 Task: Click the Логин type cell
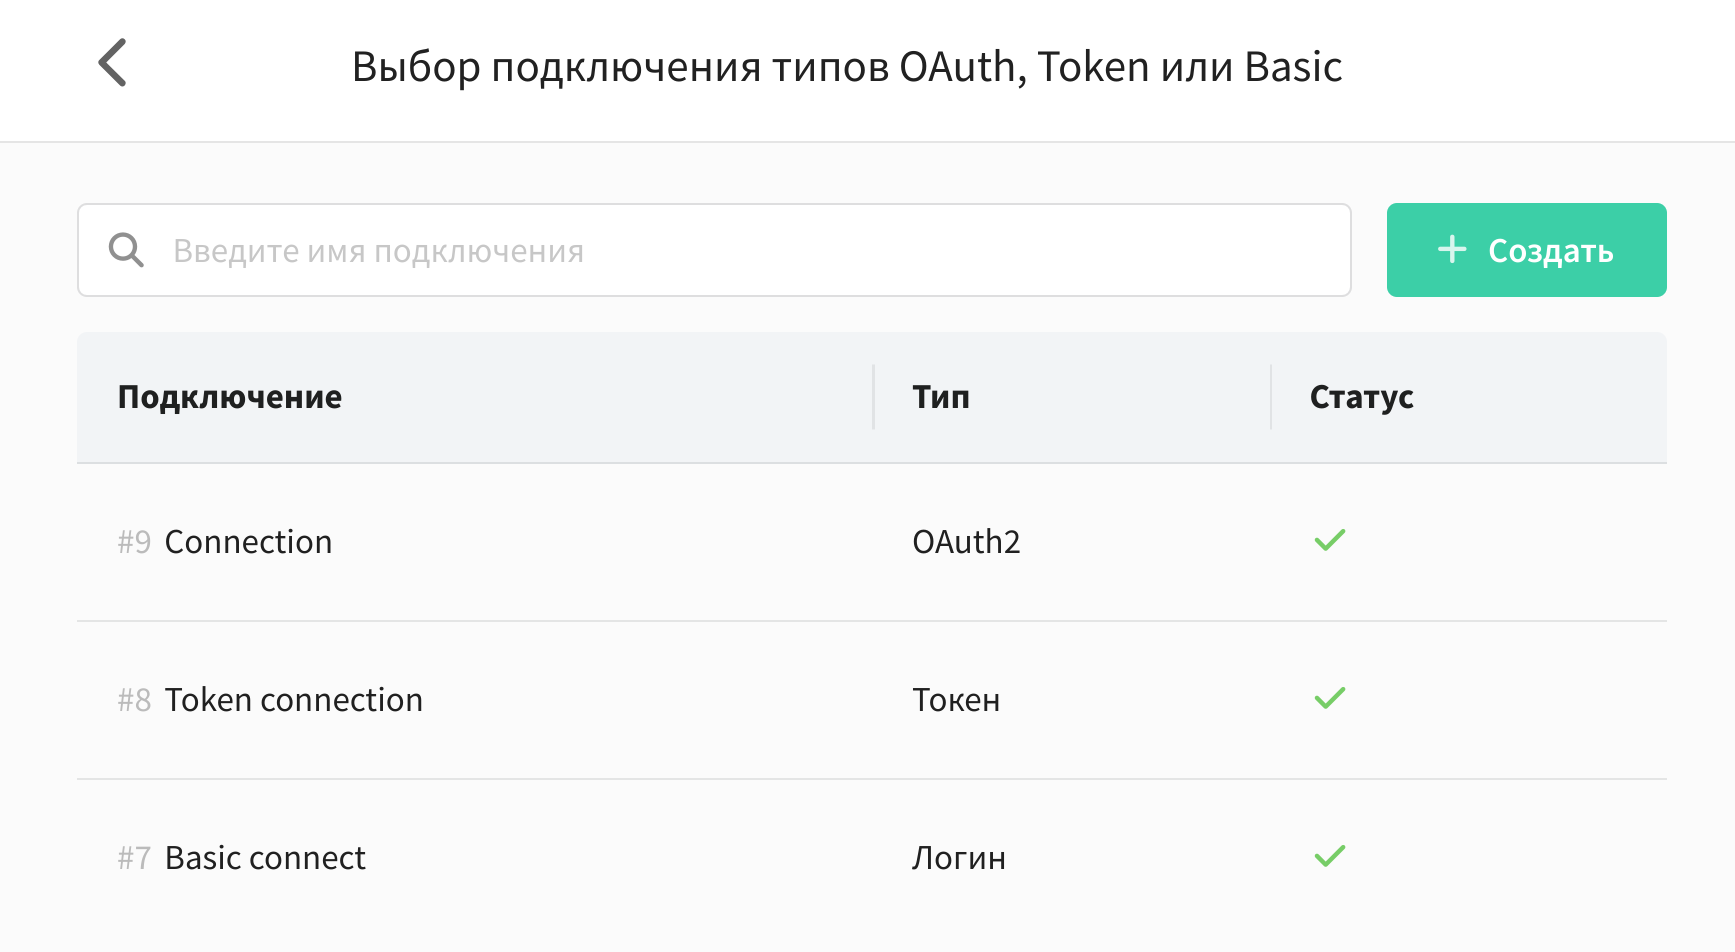click(959, 858)
